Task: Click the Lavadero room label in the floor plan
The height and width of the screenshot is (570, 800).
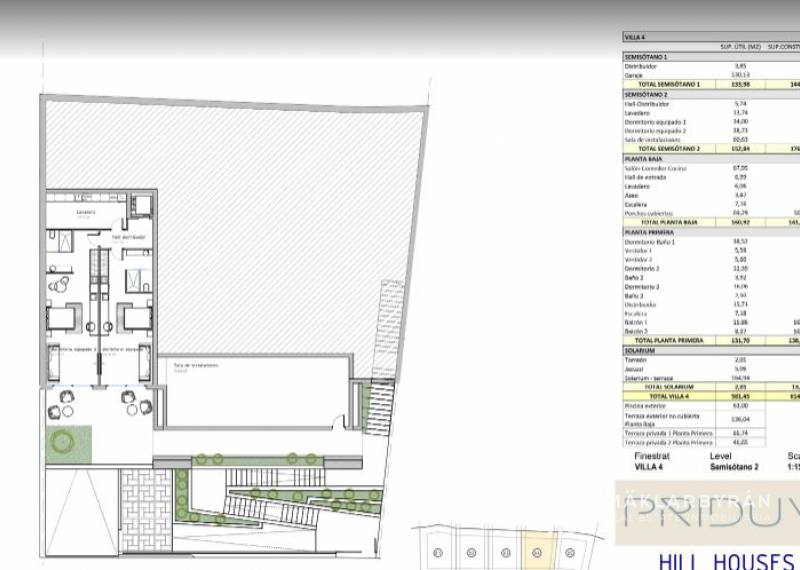Action: (84, 212)
